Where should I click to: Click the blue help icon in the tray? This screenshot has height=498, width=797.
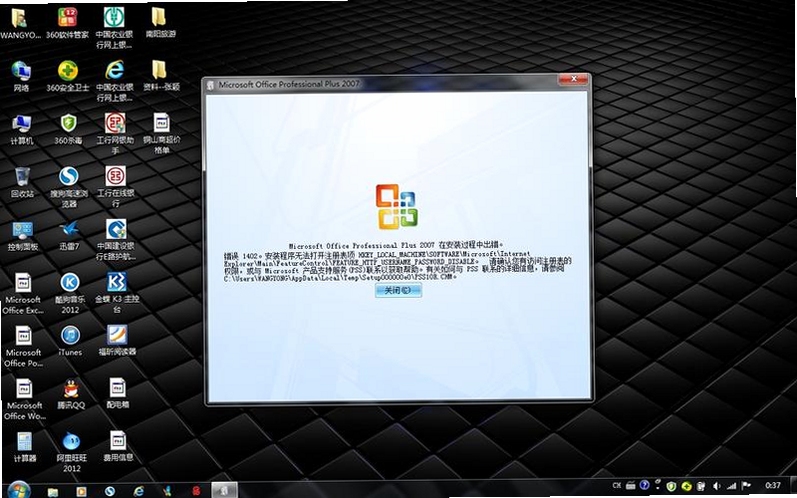[x=645, y=485]
